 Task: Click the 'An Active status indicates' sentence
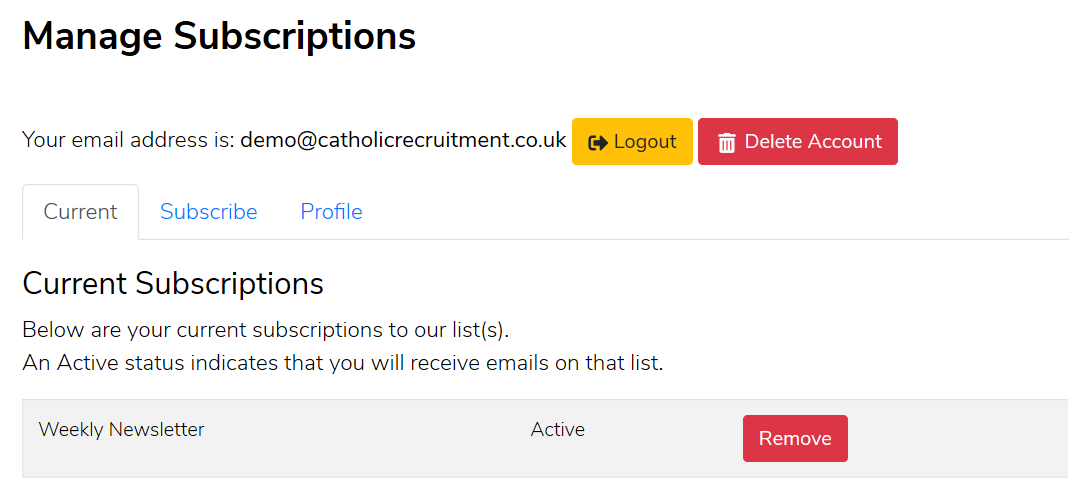pyautogui.click(x=343, y=363)
